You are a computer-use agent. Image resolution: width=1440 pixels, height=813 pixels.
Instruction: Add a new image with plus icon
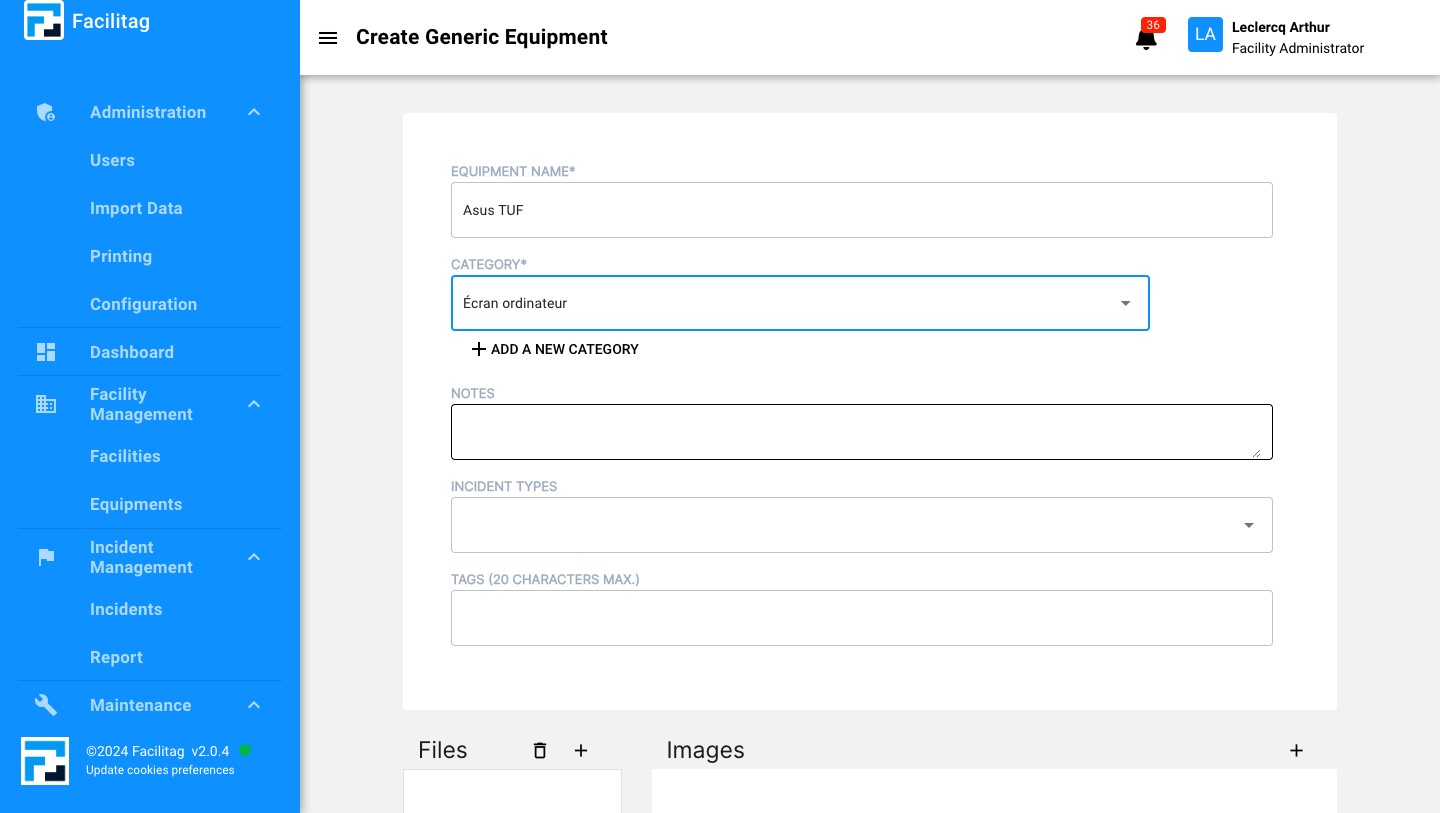1296,751
